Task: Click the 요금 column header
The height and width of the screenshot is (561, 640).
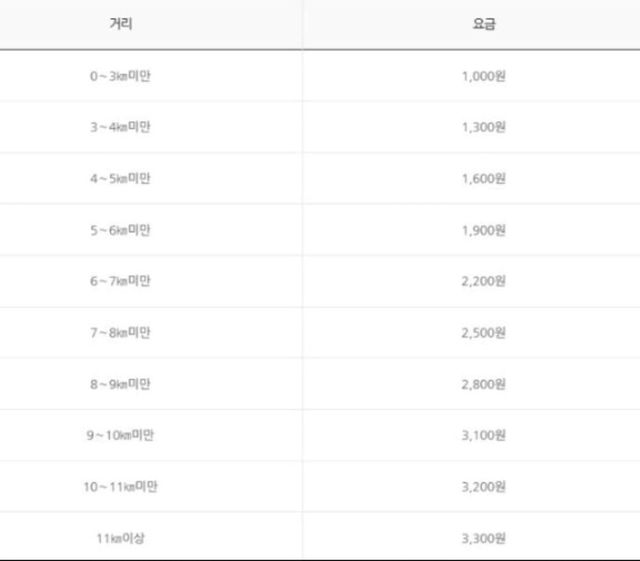Action: click(x=483, y=24)
